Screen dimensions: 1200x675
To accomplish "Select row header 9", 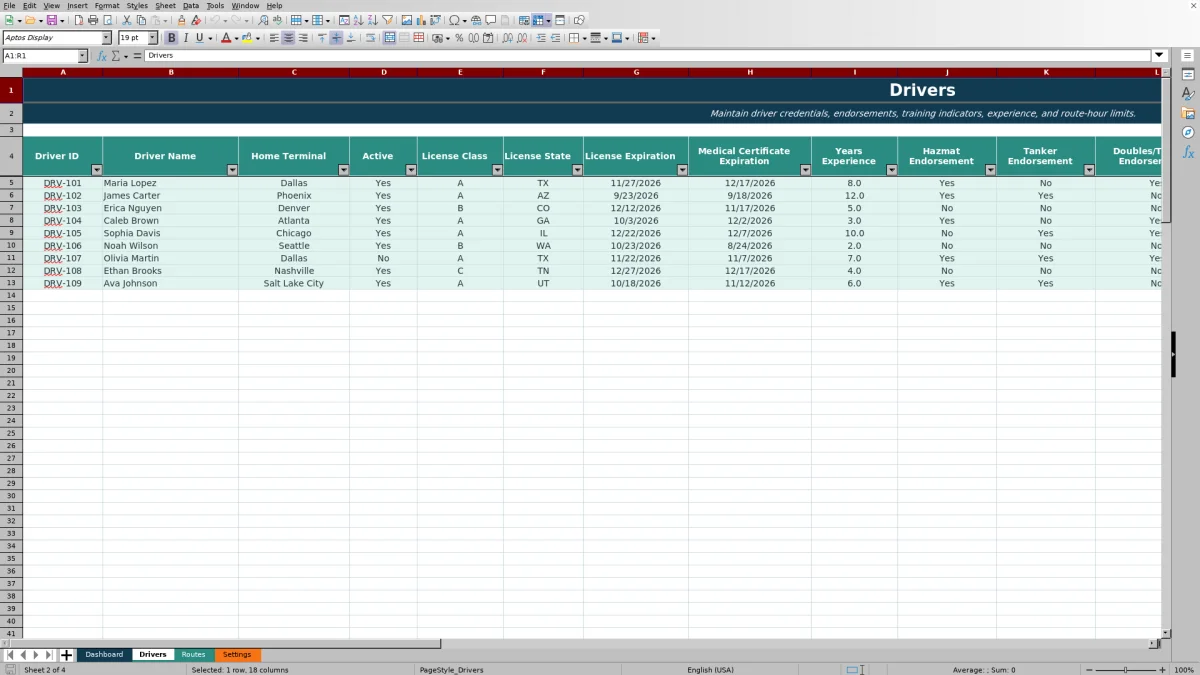I will tap(11, 233).
